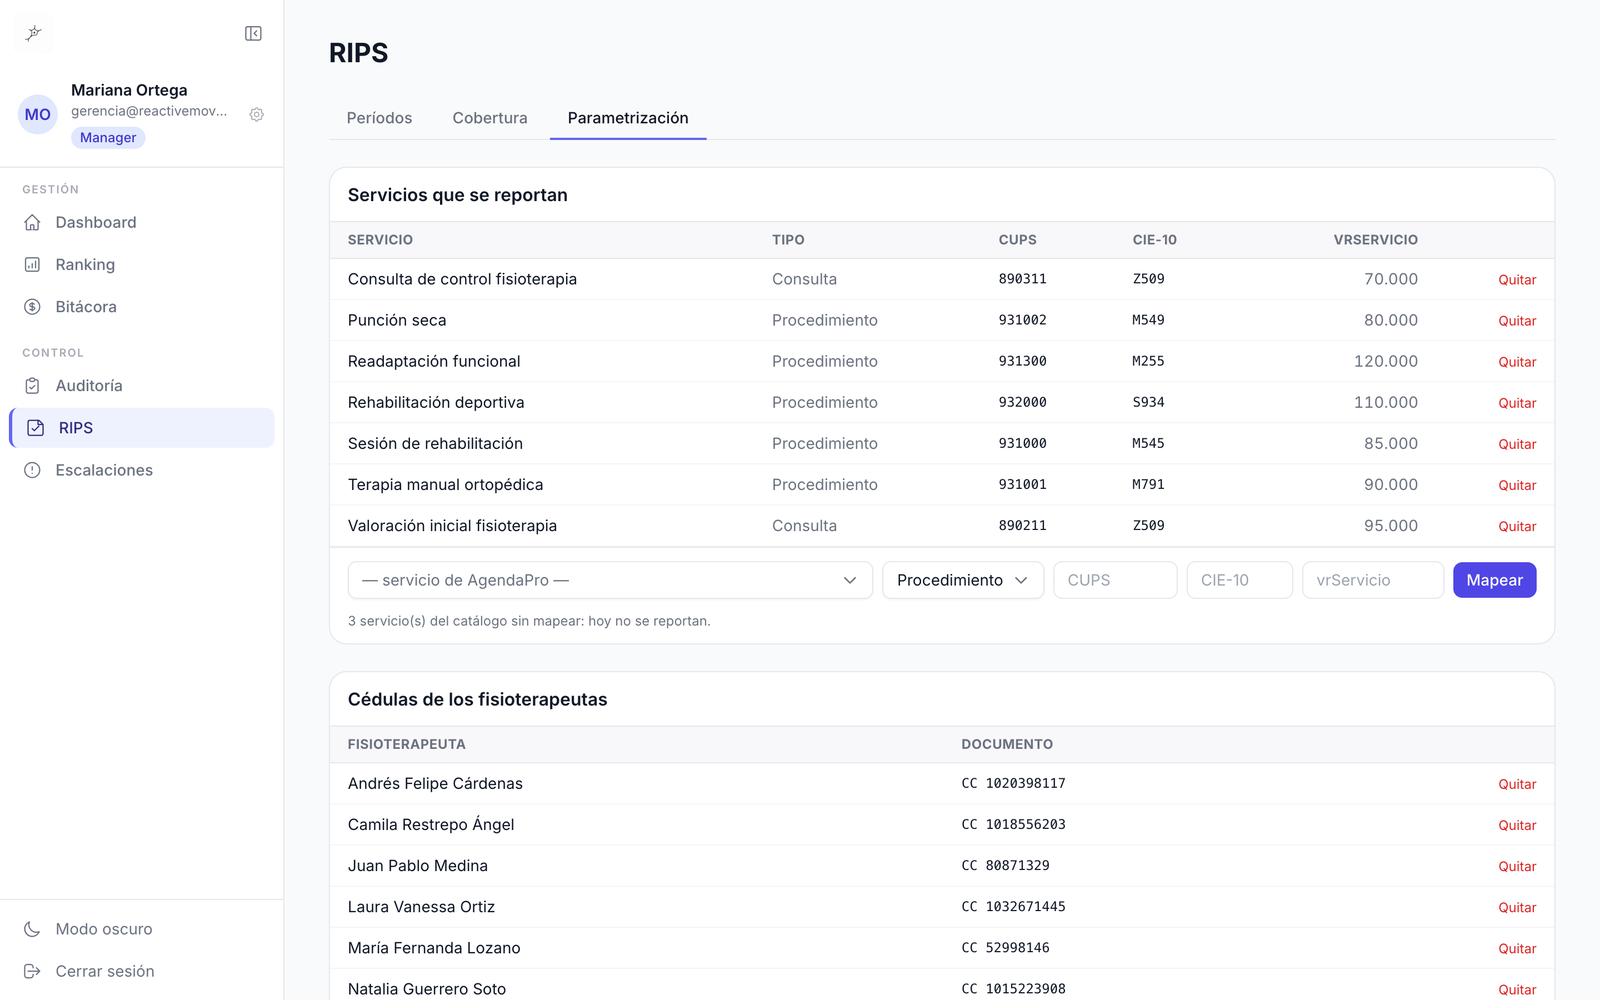Click Quitar for Juan Pablo Medina

[1517, 866]
